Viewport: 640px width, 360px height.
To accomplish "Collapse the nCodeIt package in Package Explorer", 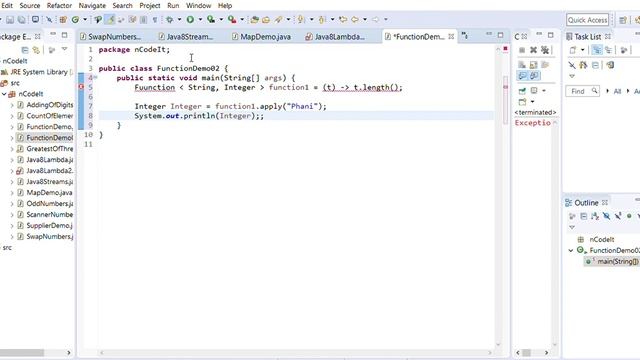I will (x=4, y=94).
